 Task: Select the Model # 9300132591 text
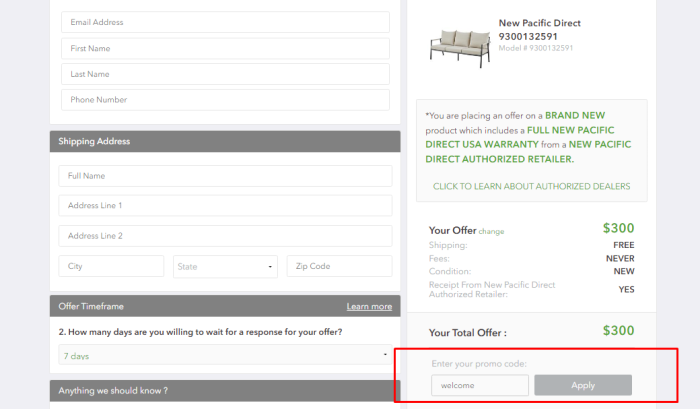point(536,48)
